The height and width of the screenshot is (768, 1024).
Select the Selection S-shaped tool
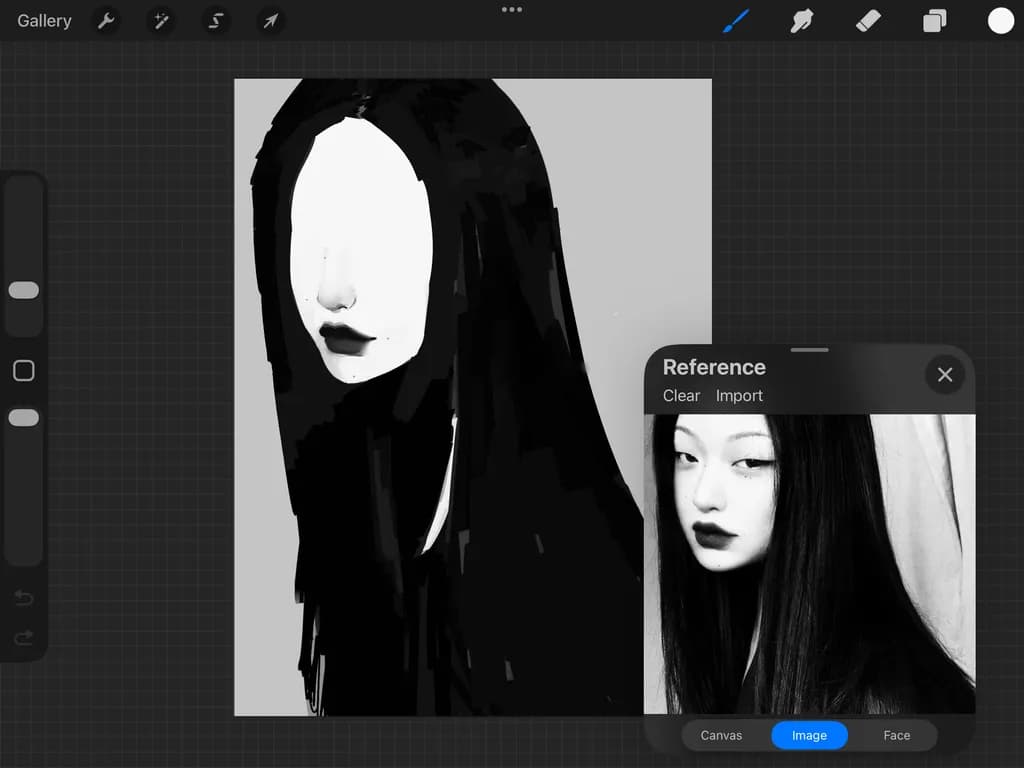click(216, 21)
